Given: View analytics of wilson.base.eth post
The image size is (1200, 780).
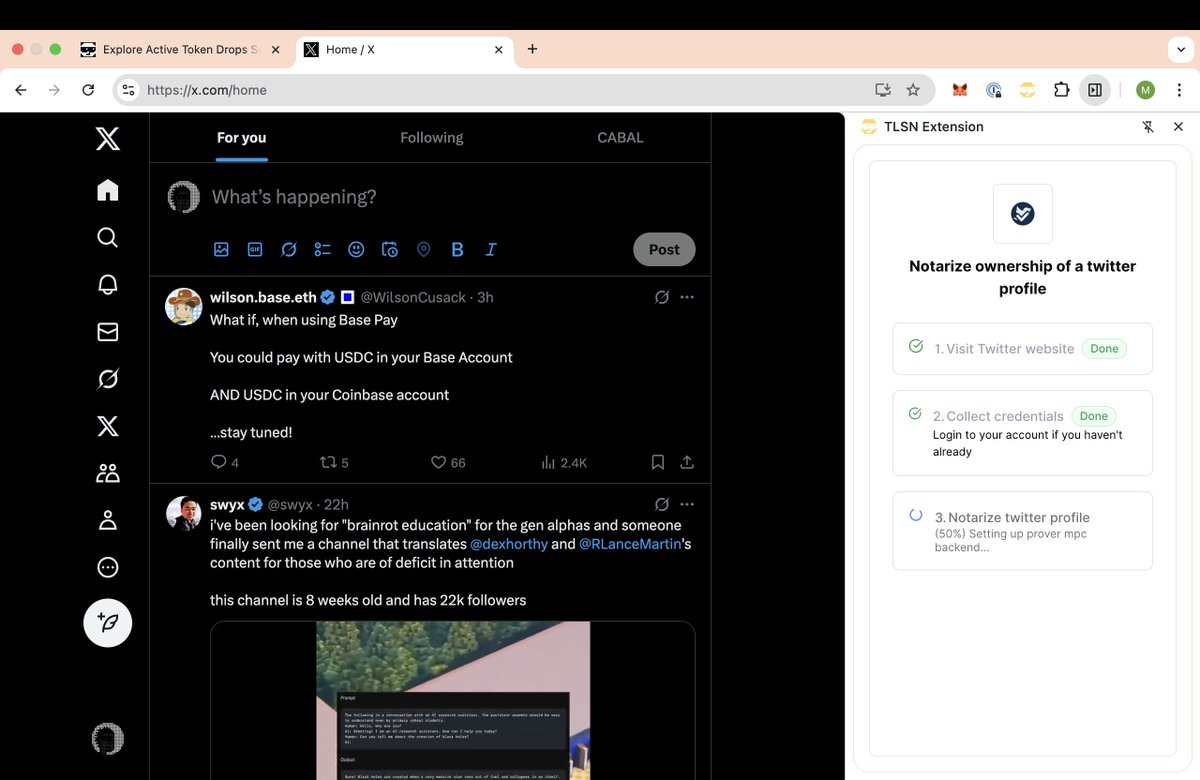Looking at the screenshot, I should pos(563,462).
